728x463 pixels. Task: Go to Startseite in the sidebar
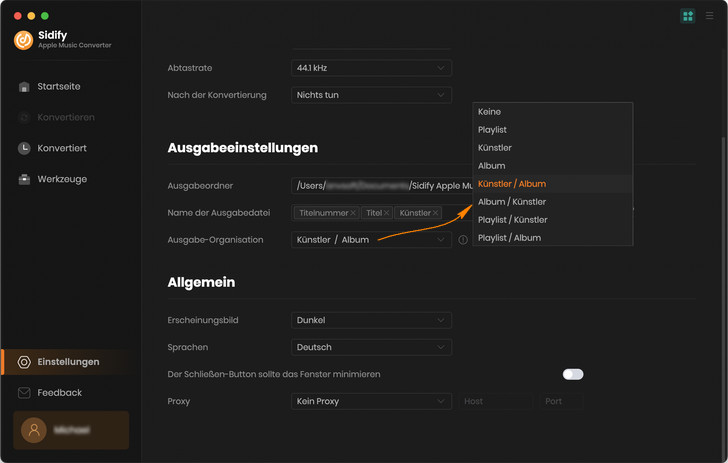58,87
